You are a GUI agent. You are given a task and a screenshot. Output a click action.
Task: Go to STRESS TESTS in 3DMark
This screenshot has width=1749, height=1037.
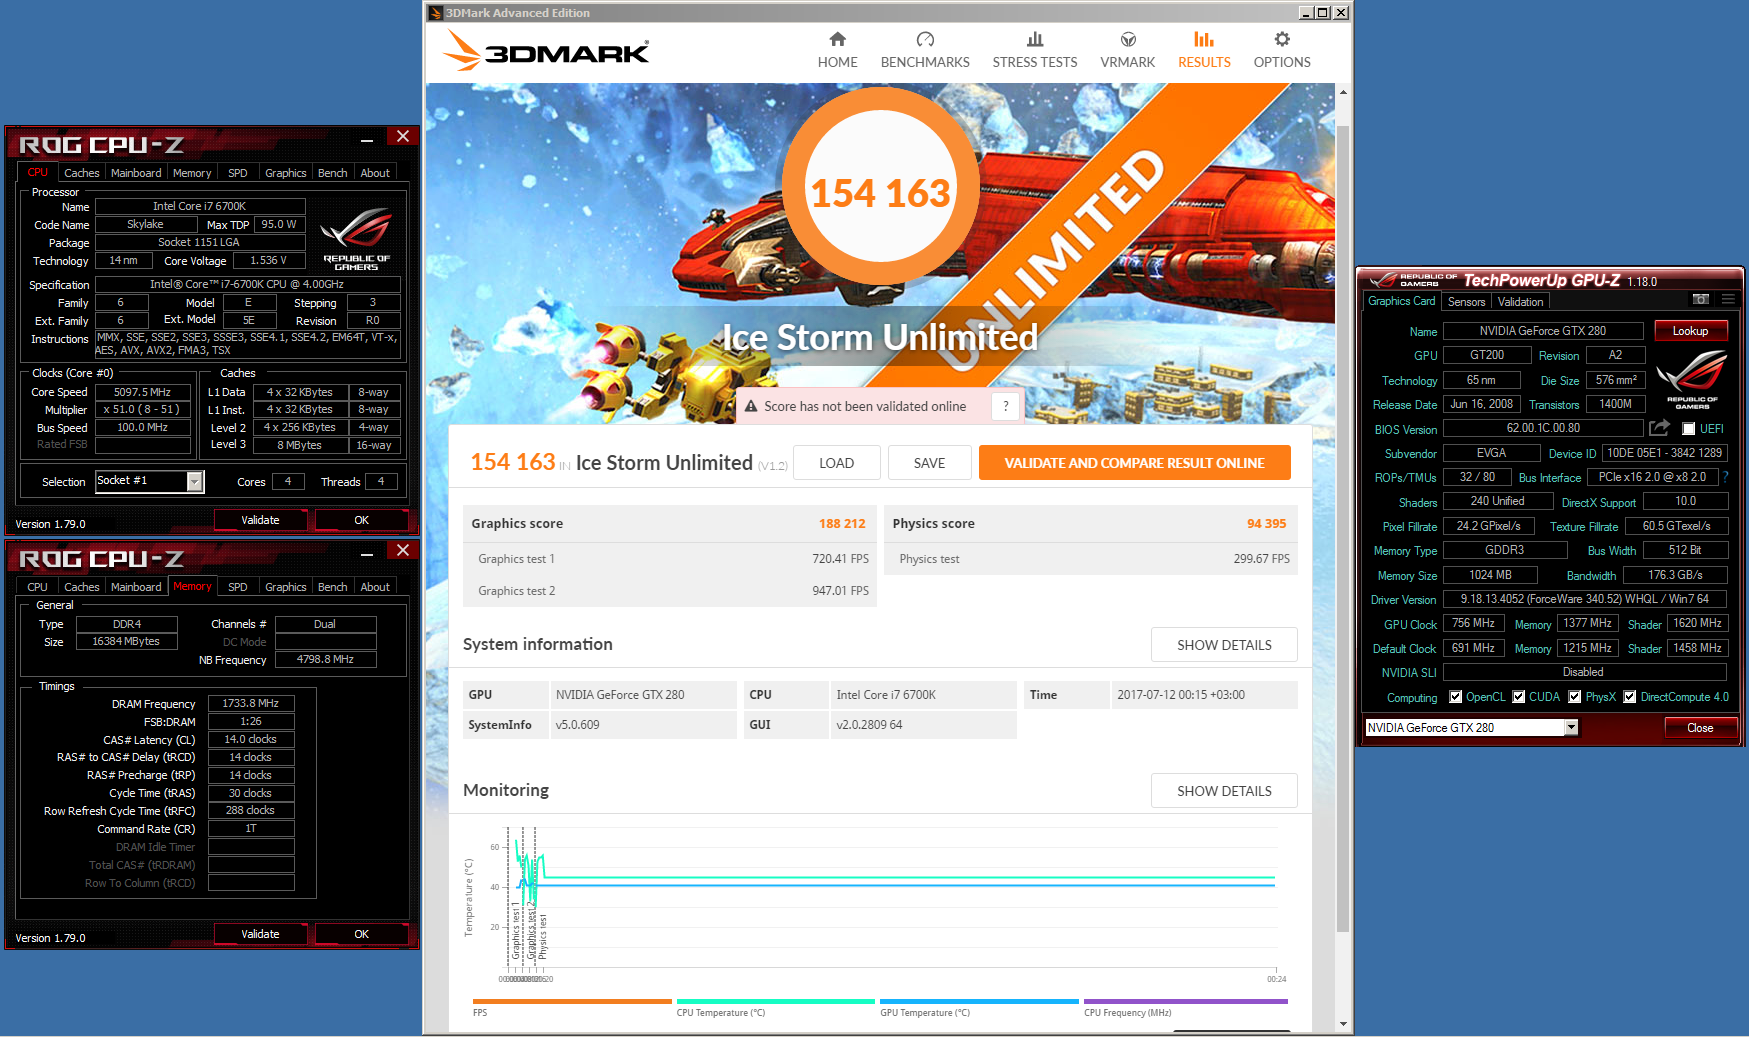(x=1035, y=50)
